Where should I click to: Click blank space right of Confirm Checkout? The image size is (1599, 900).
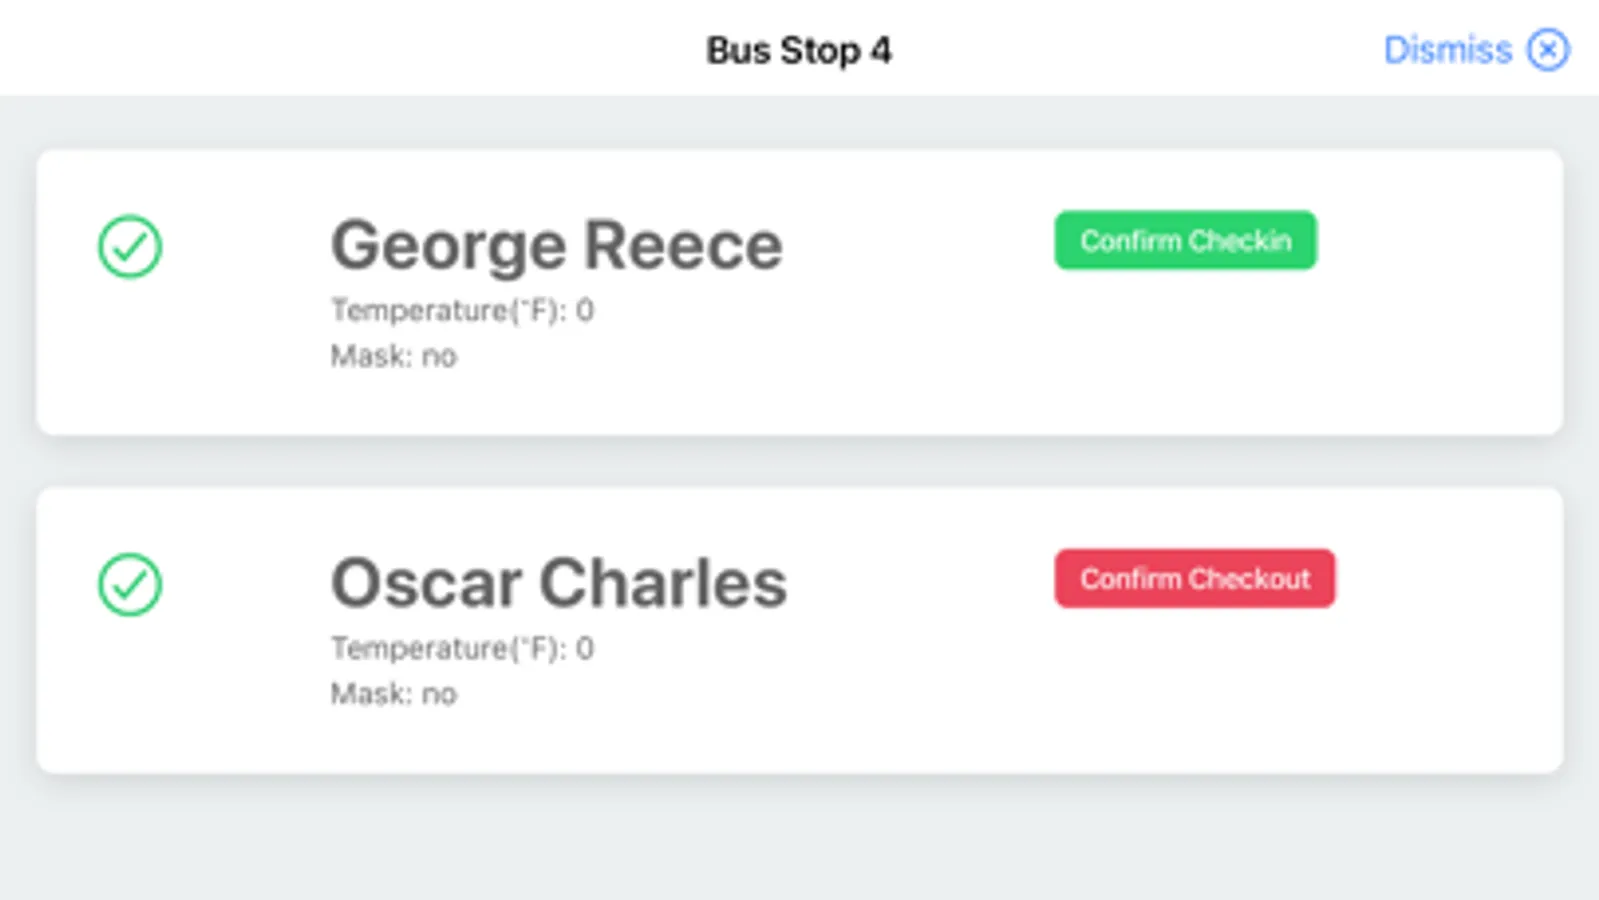pyautogui.click(x=1450, y=579)
